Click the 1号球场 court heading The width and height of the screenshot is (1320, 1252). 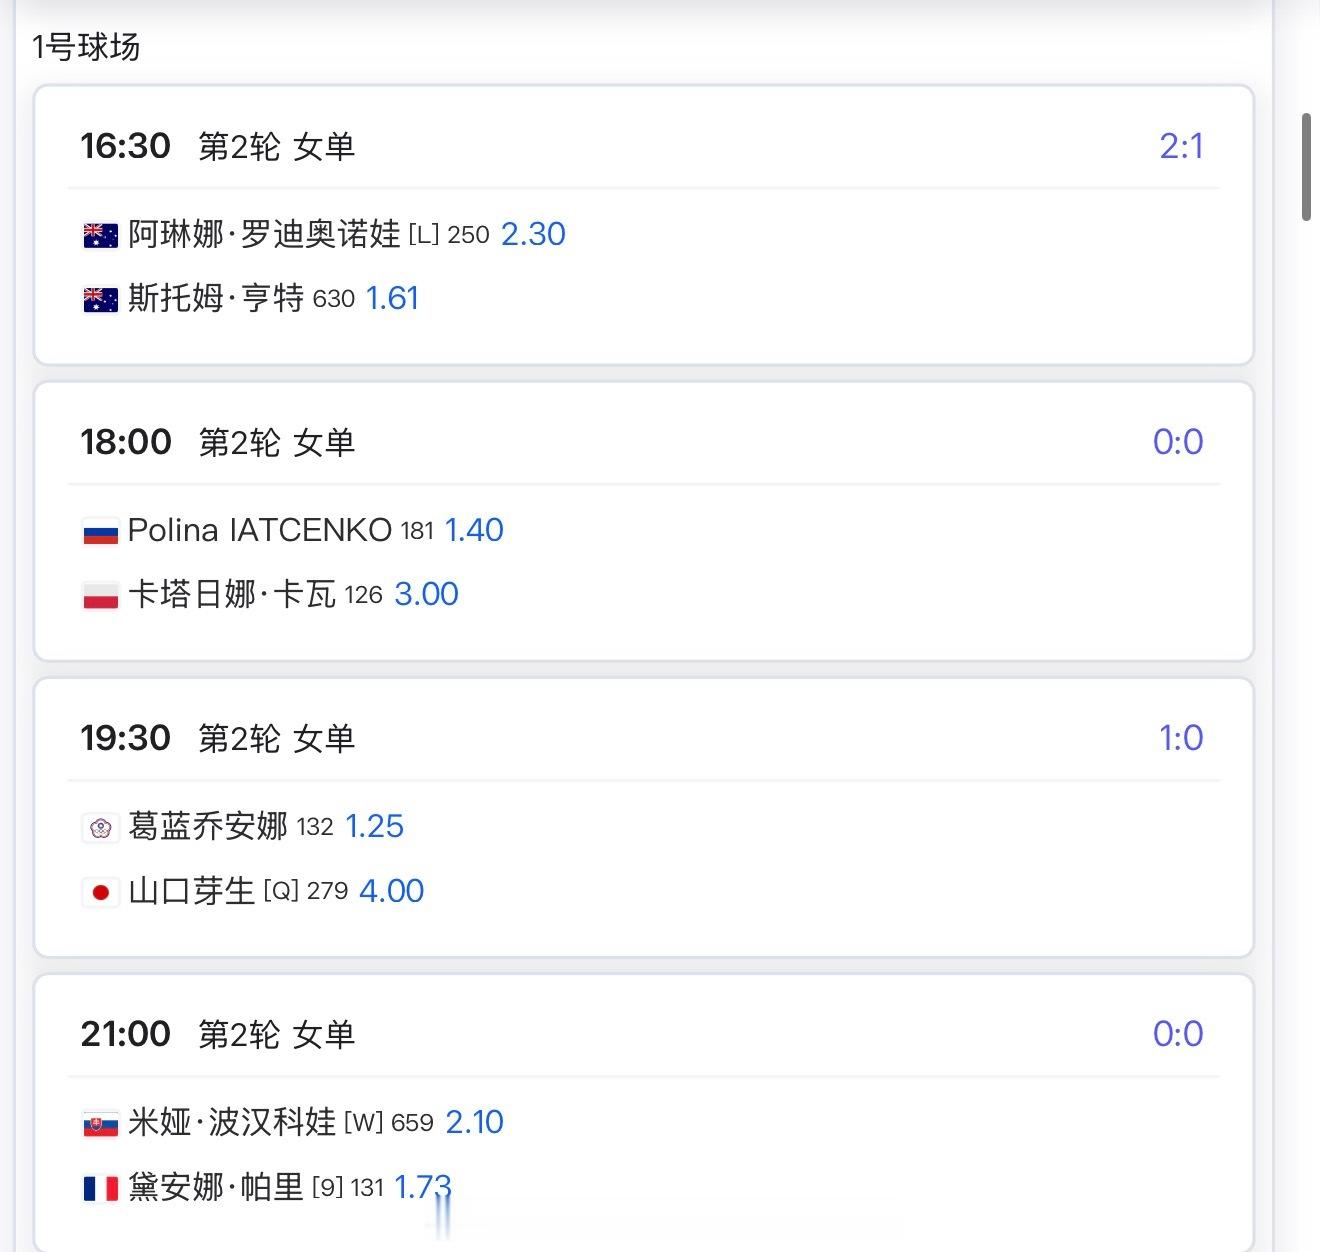coord(86,47)
